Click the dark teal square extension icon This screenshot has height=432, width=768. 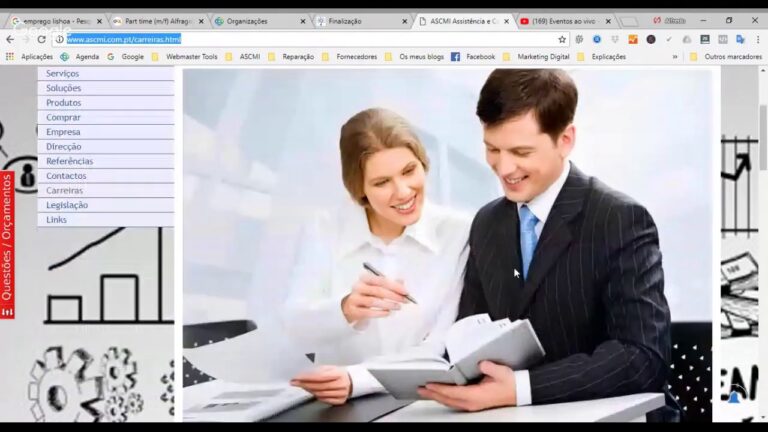tap(705, 39)
